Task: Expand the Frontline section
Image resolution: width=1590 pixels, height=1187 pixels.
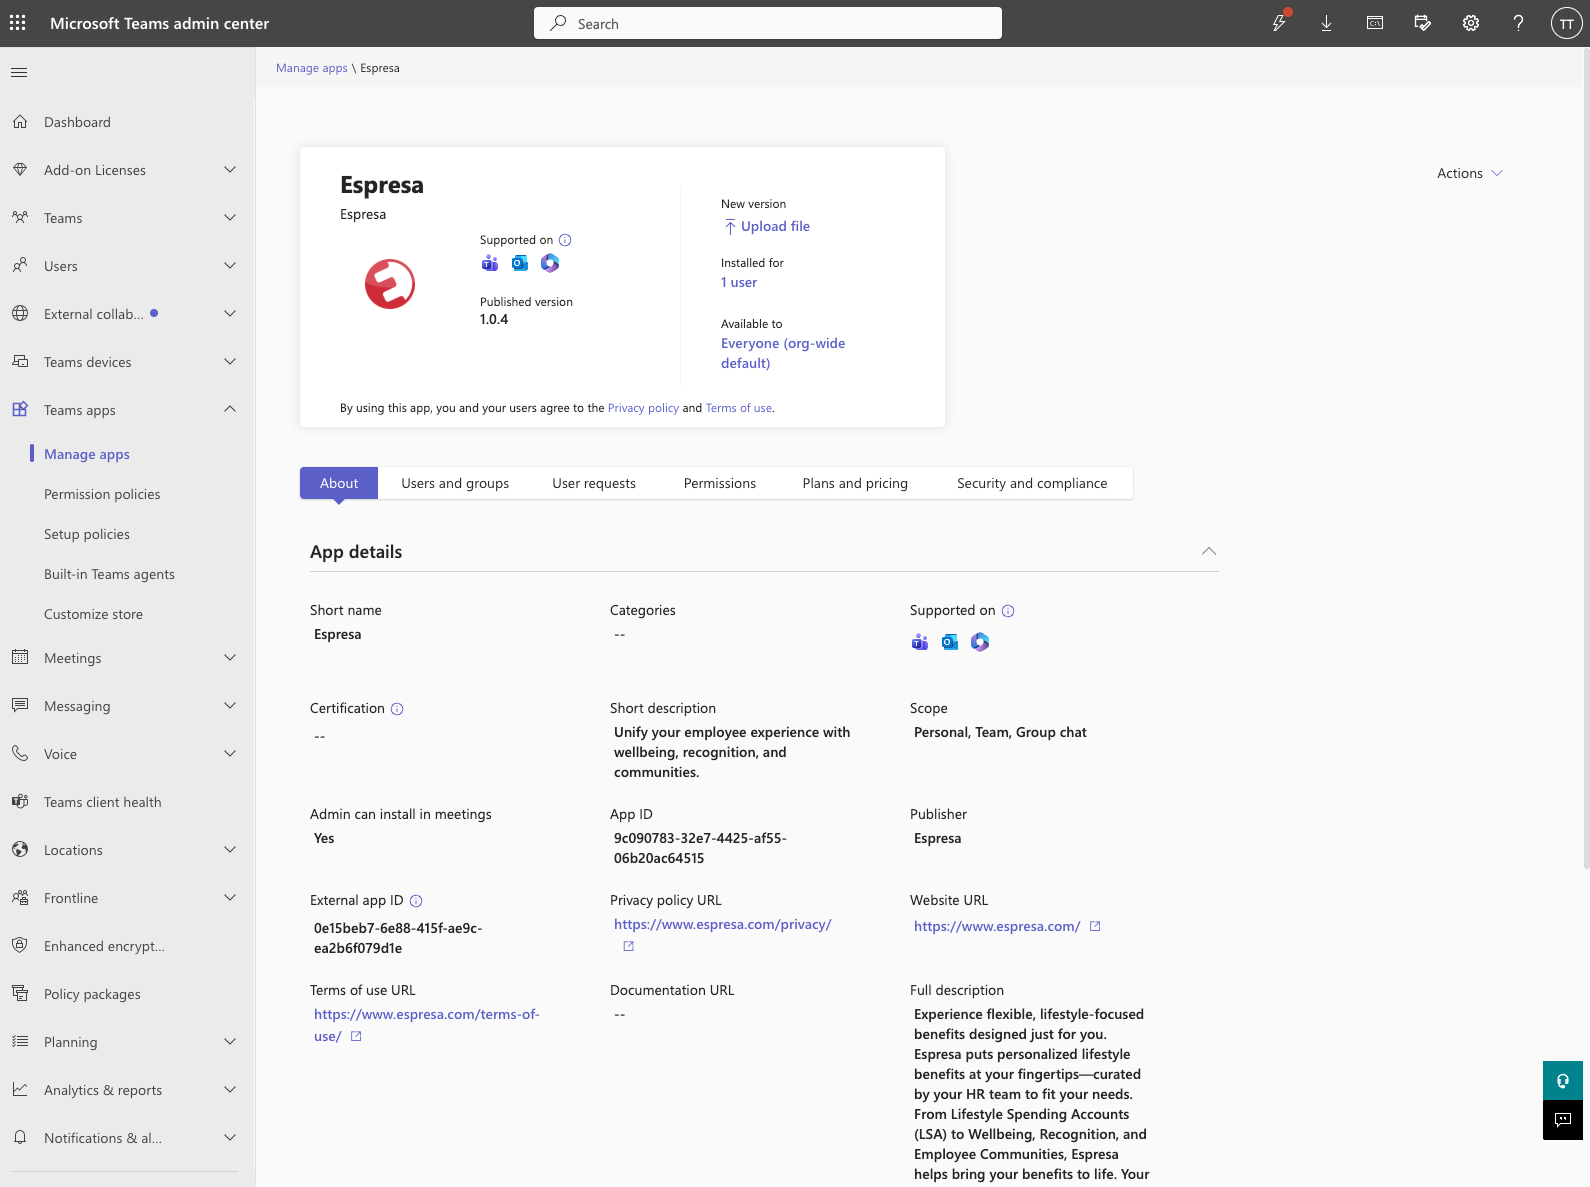Action: click(230, 898)
